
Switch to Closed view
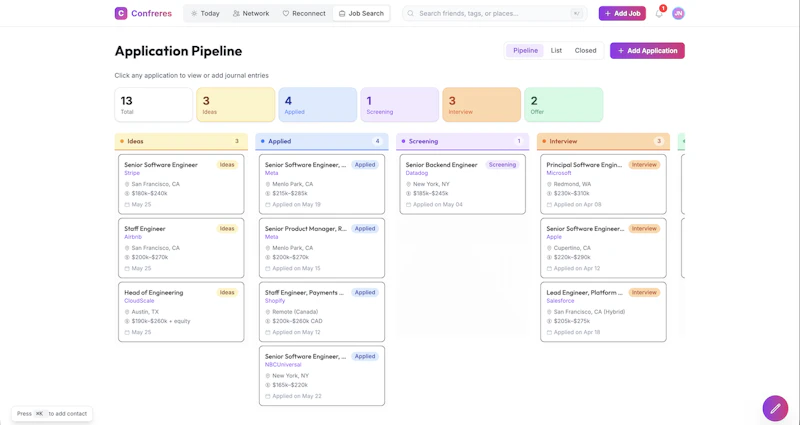pos(585,51)
